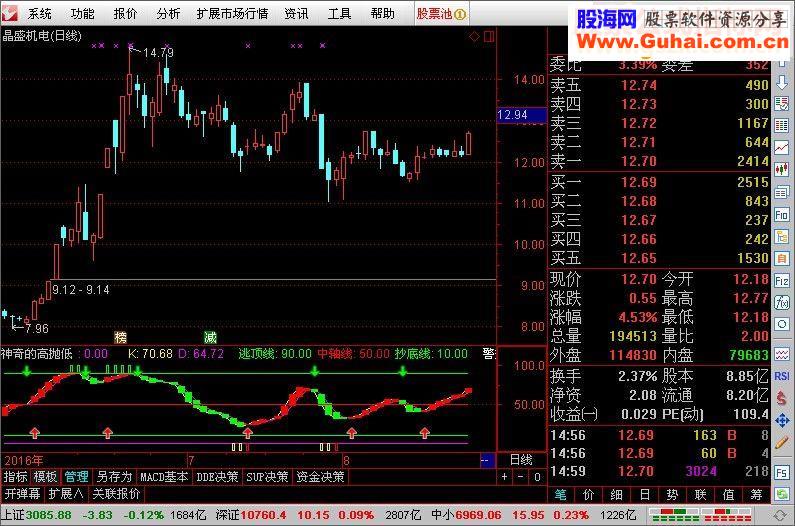Open the 资讯 menu

[x=297, y=14]
